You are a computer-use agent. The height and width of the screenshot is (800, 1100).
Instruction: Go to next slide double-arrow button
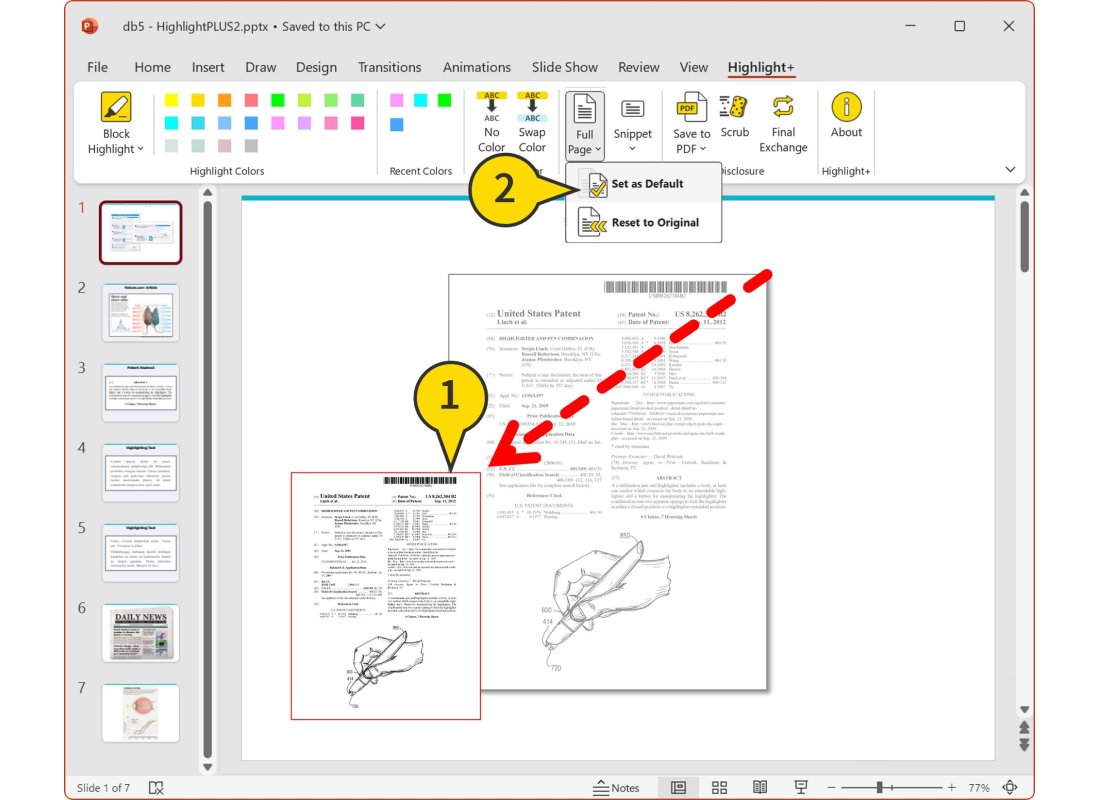tap(1024, 744)
